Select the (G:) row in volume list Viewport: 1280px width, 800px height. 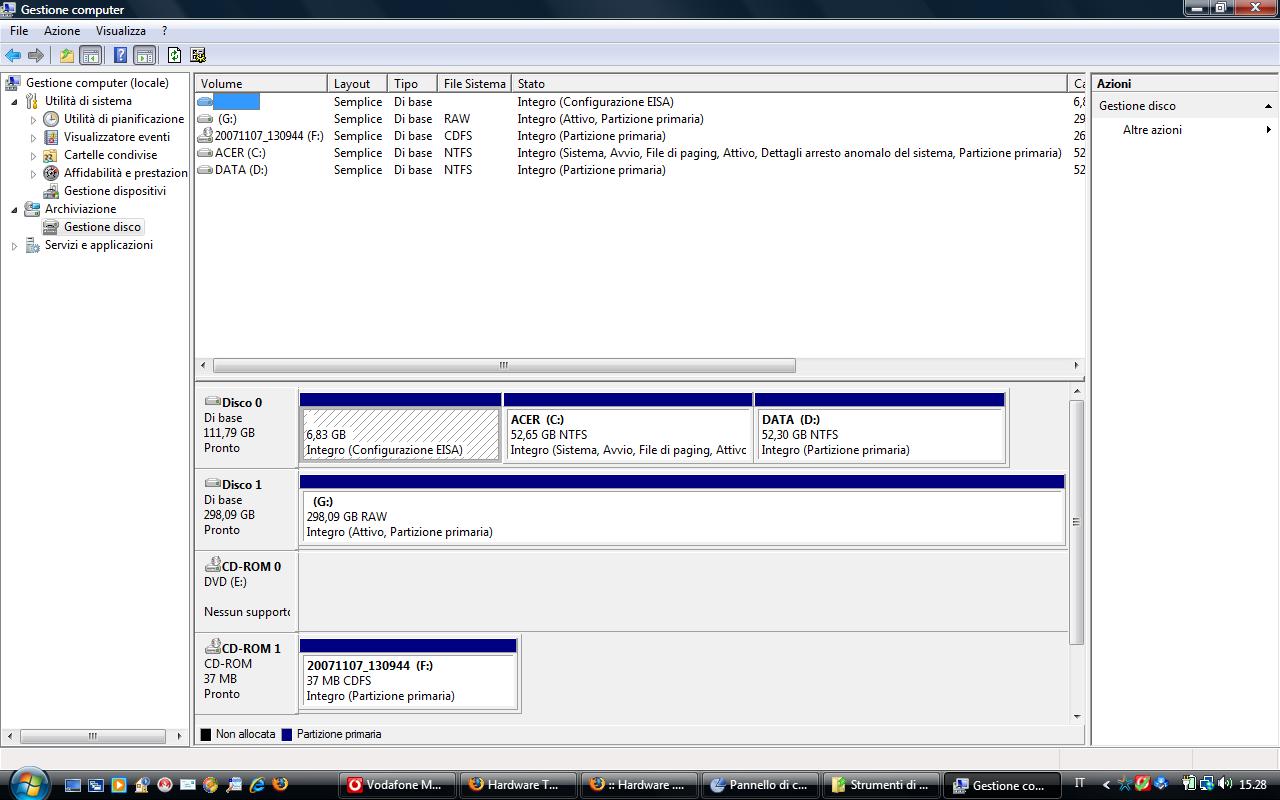(x=640, y=119)
